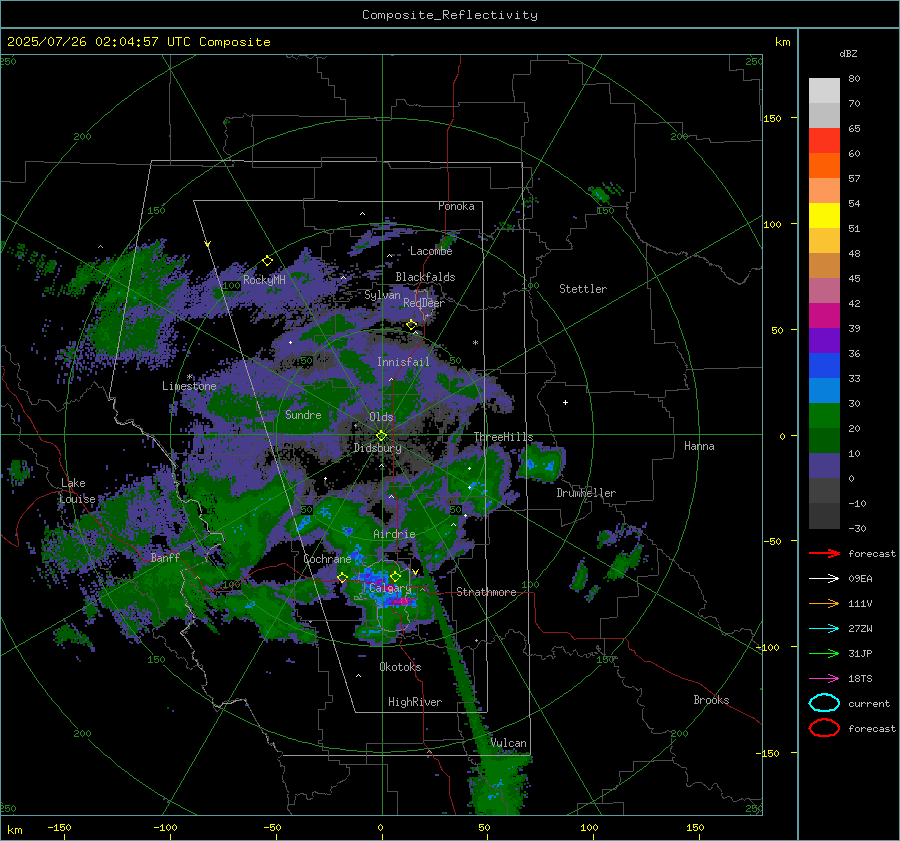Click the lightest gray 80 dBZ swatch
900x841 pixels.
point(824,91)
